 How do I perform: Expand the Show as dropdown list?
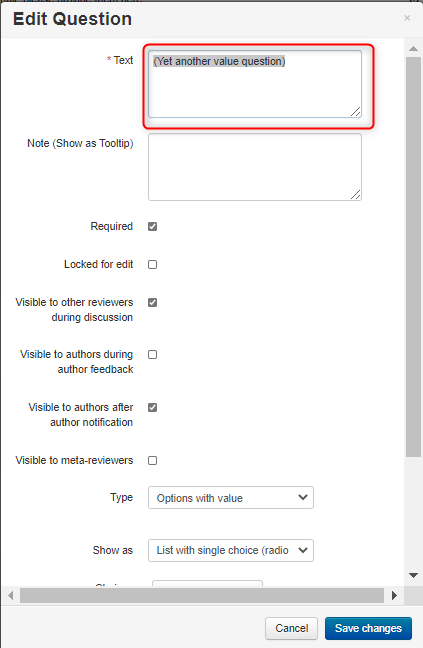[231, 550]
